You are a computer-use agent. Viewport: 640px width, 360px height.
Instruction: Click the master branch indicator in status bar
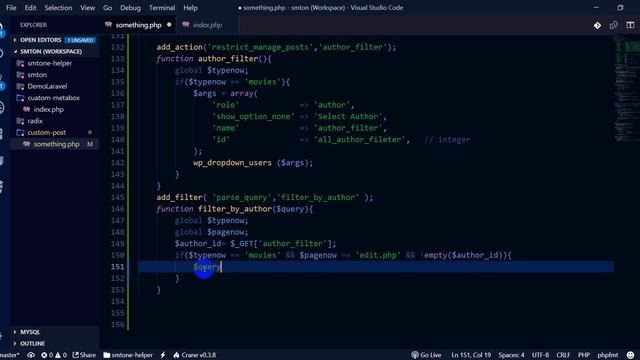tap(10, 355)
